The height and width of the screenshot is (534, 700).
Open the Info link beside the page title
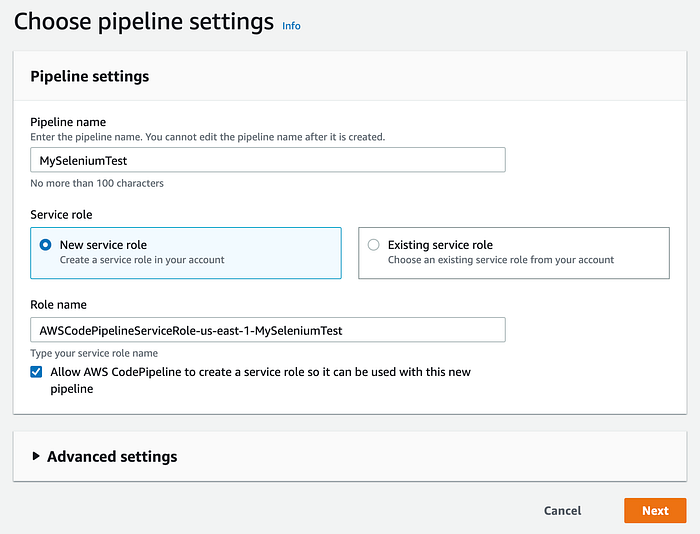pyautogui.click(x=291, y=25)
